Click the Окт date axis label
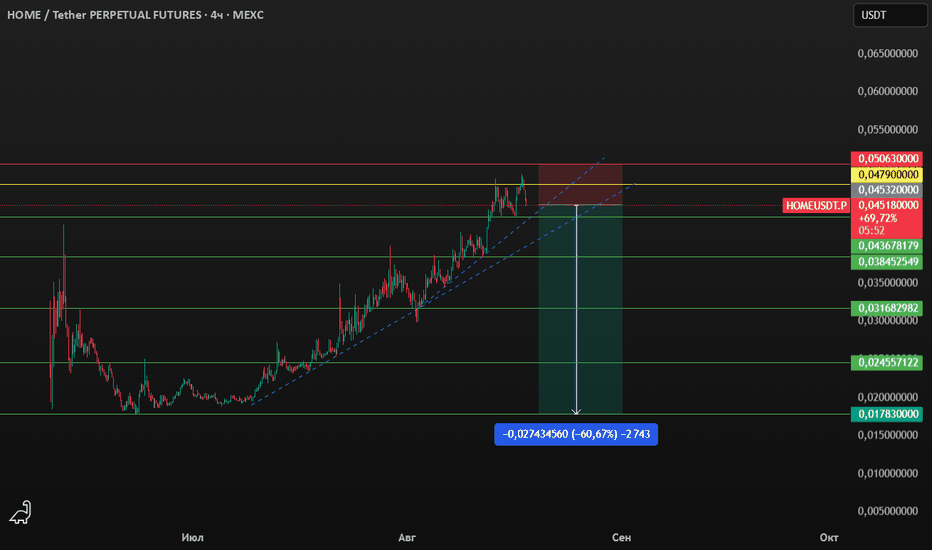 829,538
